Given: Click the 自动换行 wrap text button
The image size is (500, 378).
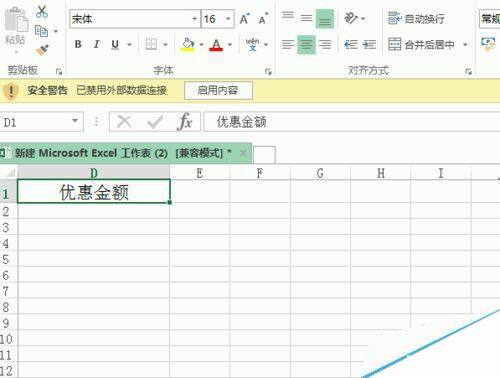Looking at the screenshot, I should pyautogui.click(x=416, y=19).
